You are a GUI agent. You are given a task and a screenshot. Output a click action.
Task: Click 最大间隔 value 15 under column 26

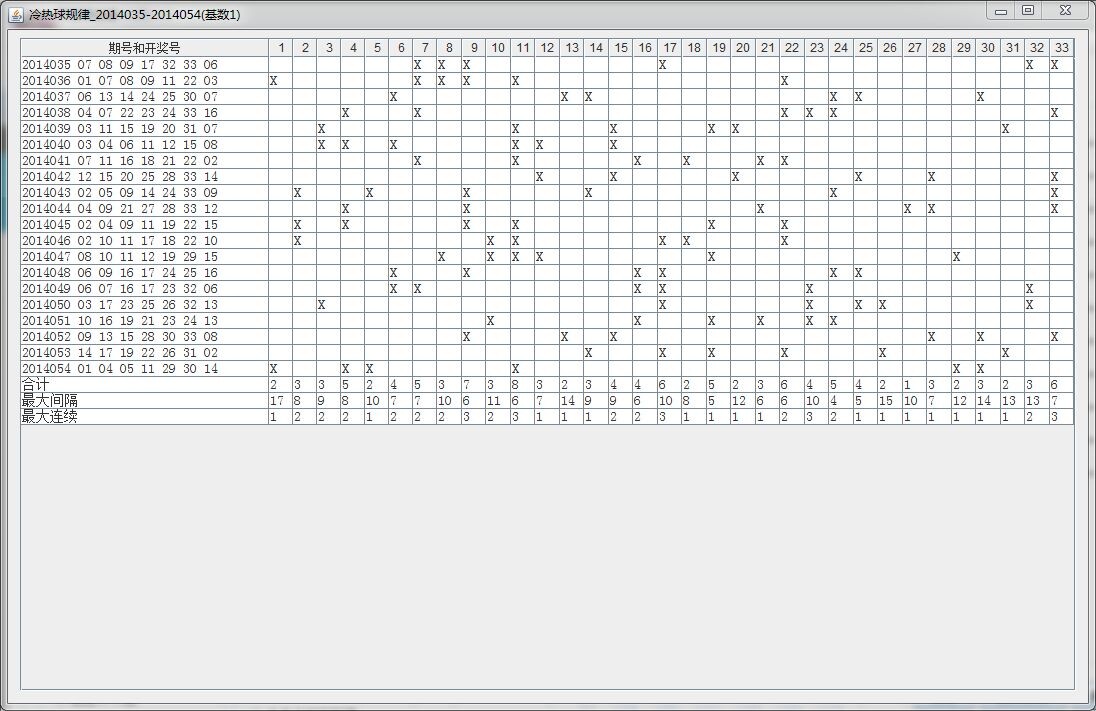click(x=886, y=401)
